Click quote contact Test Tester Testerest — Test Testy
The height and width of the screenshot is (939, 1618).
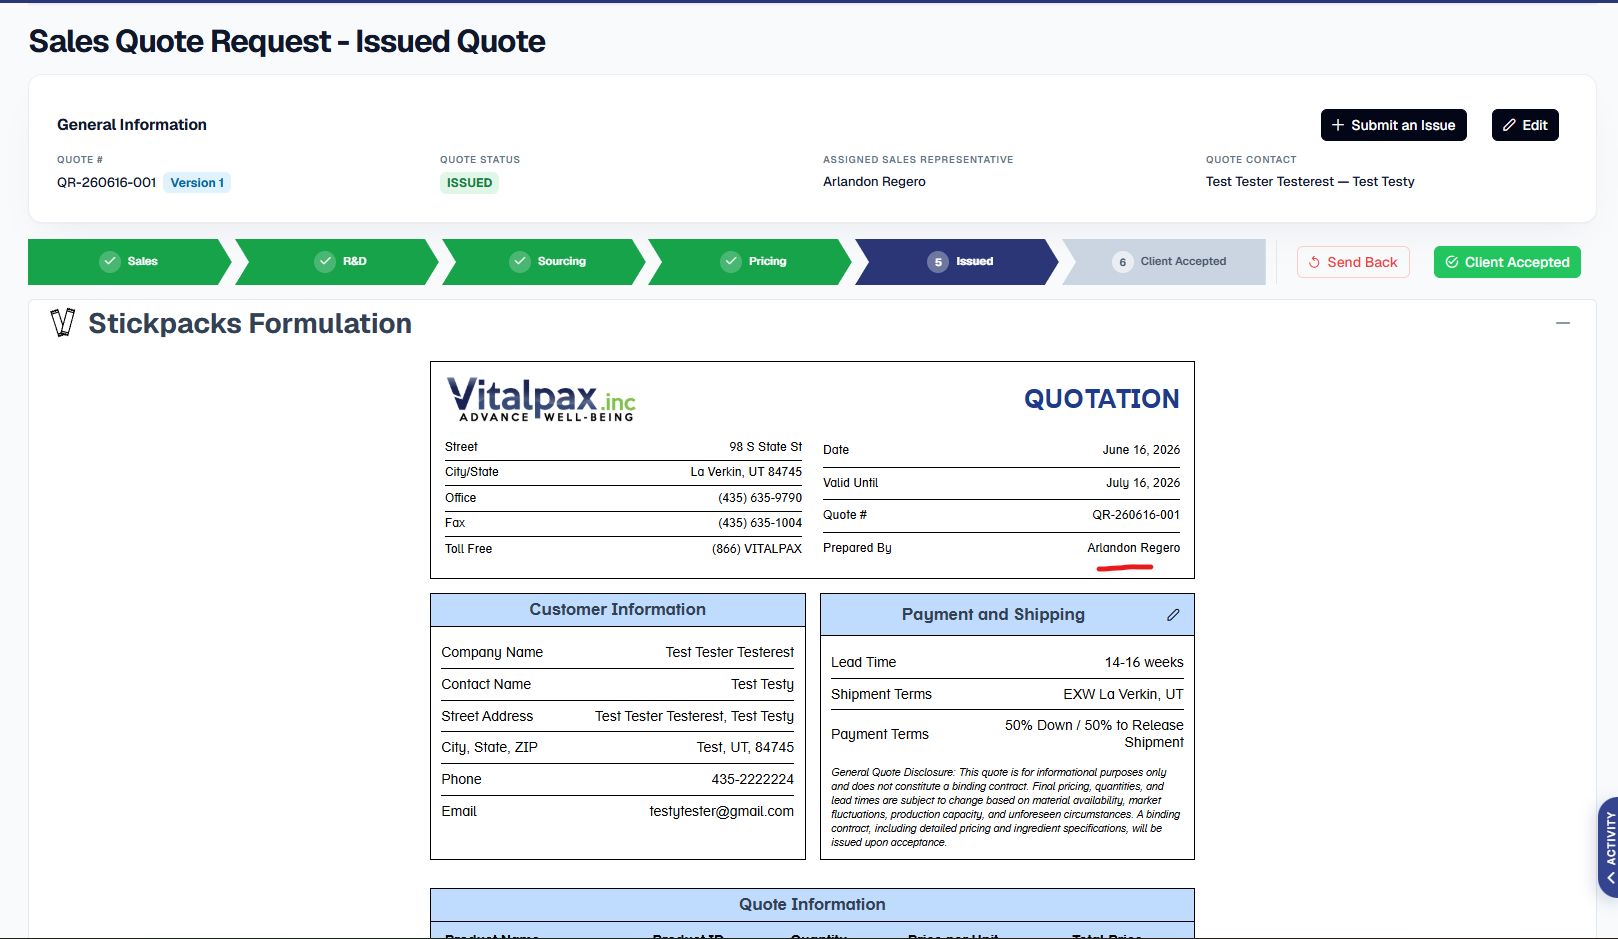coord(1310,182)
